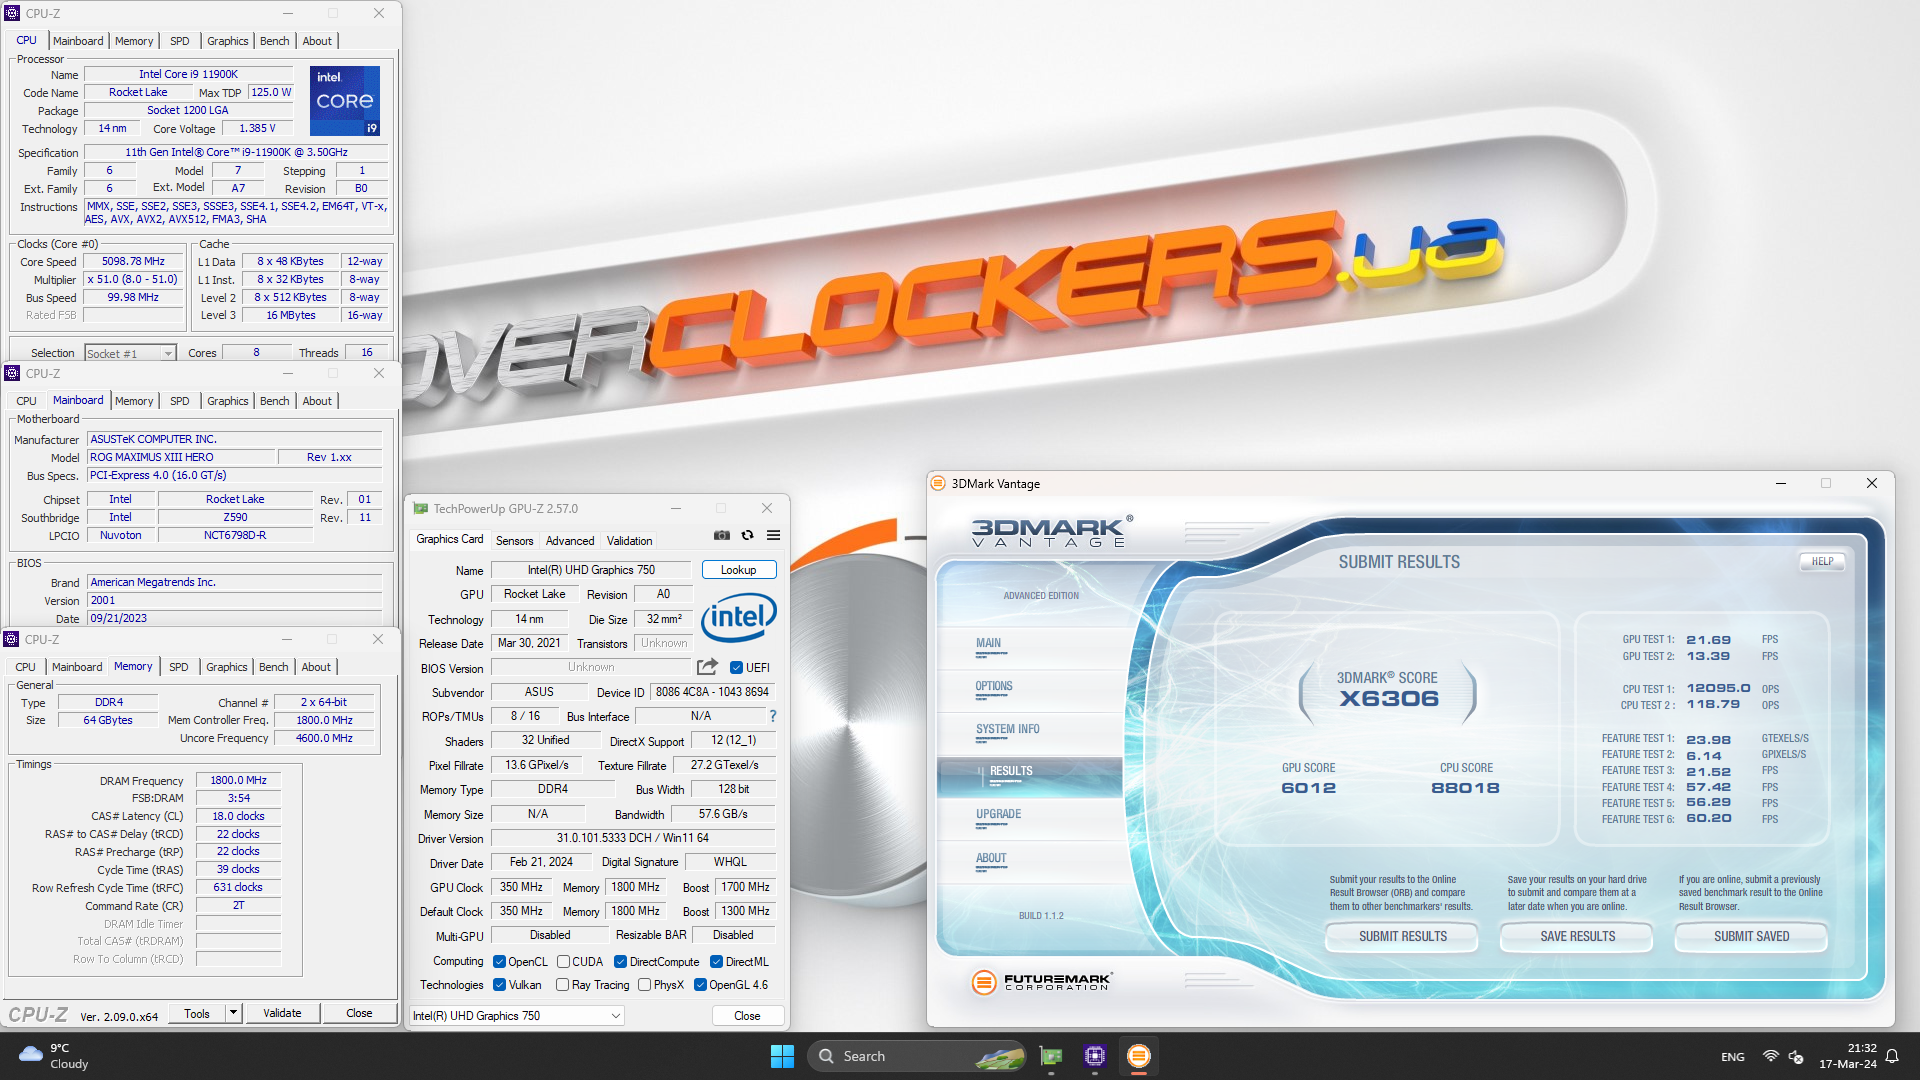
Task: Click the DRAM Frequency value 1800.0 MHz
Action: (238, 780)
